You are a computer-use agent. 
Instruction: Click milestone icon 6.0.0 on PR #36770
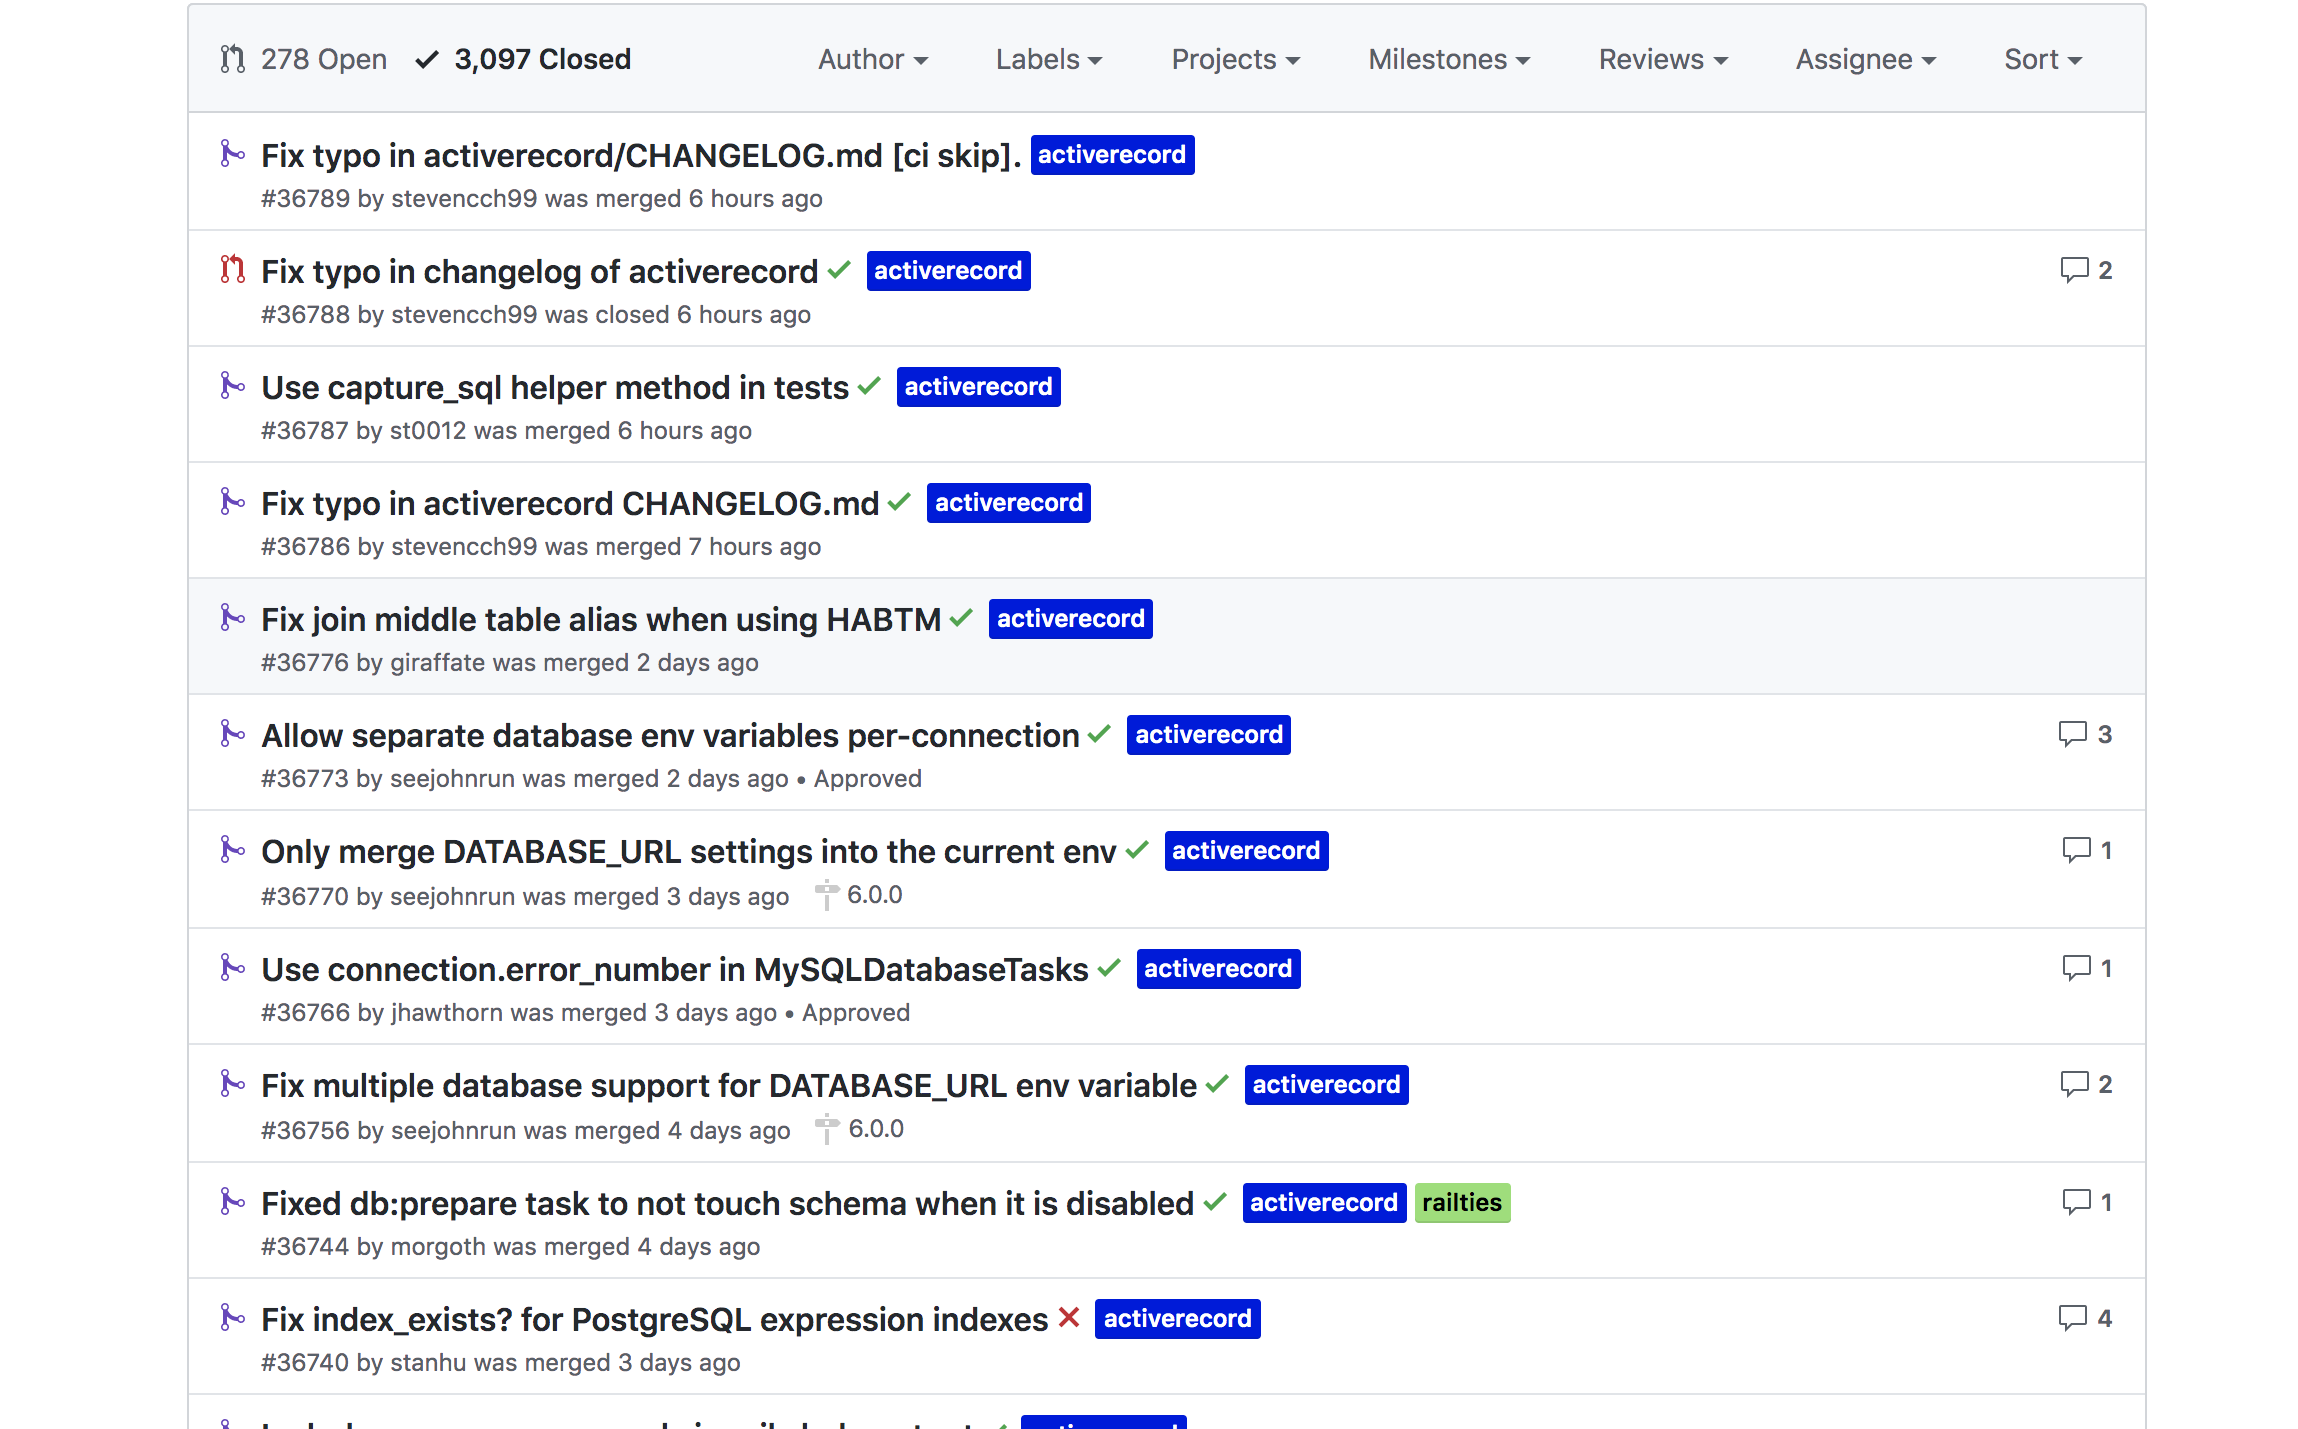click(x=826, y=895)
